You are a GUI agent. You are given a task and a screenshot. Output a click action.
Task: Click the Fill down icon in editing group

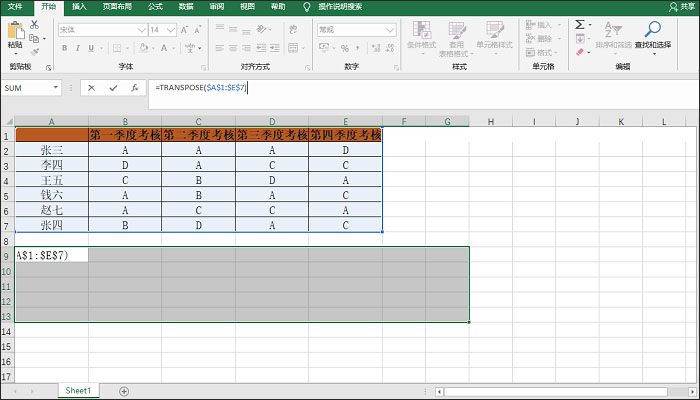580,38
